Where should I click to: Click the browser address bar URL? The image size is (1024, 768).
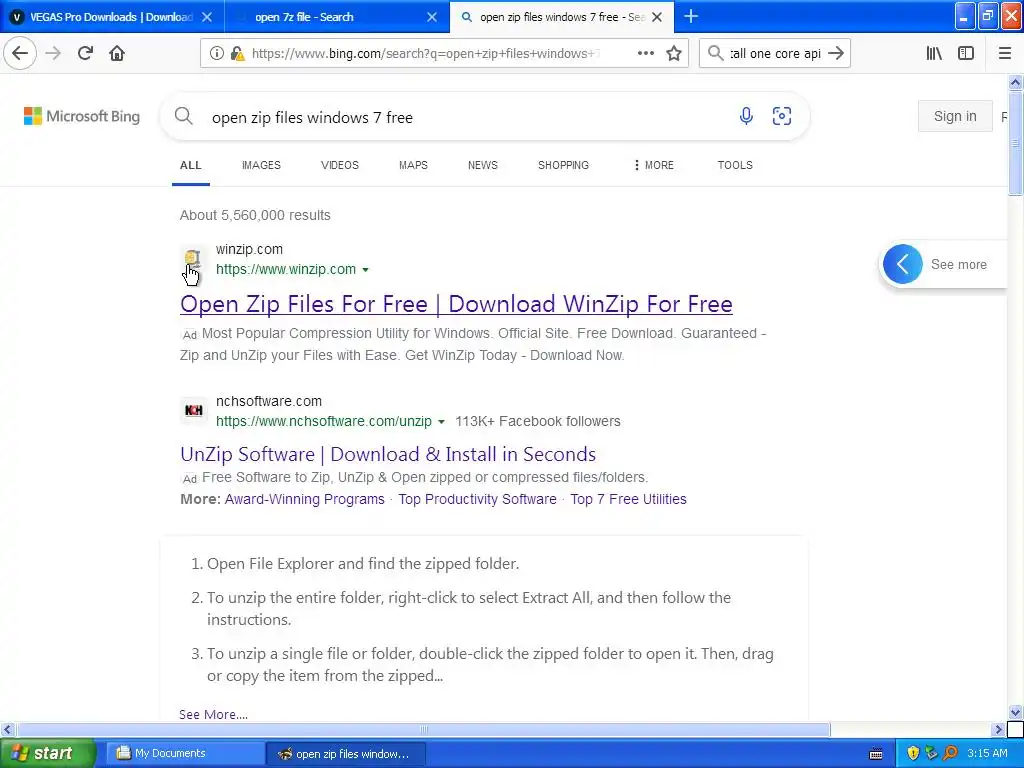(x=424, y=54)
